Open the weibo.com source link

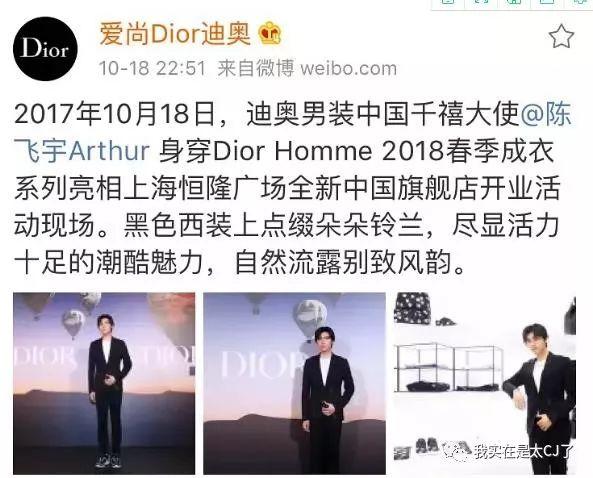[348, 69]
